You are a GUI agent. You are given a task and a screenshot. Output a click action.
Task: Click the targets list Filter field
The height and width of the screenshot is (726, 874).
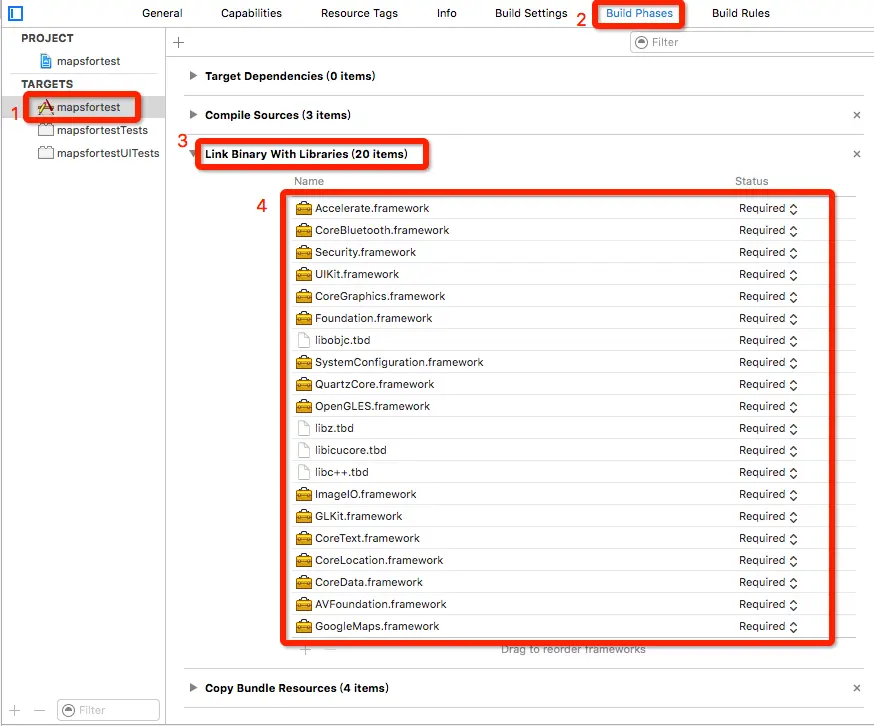coord(108,710)
